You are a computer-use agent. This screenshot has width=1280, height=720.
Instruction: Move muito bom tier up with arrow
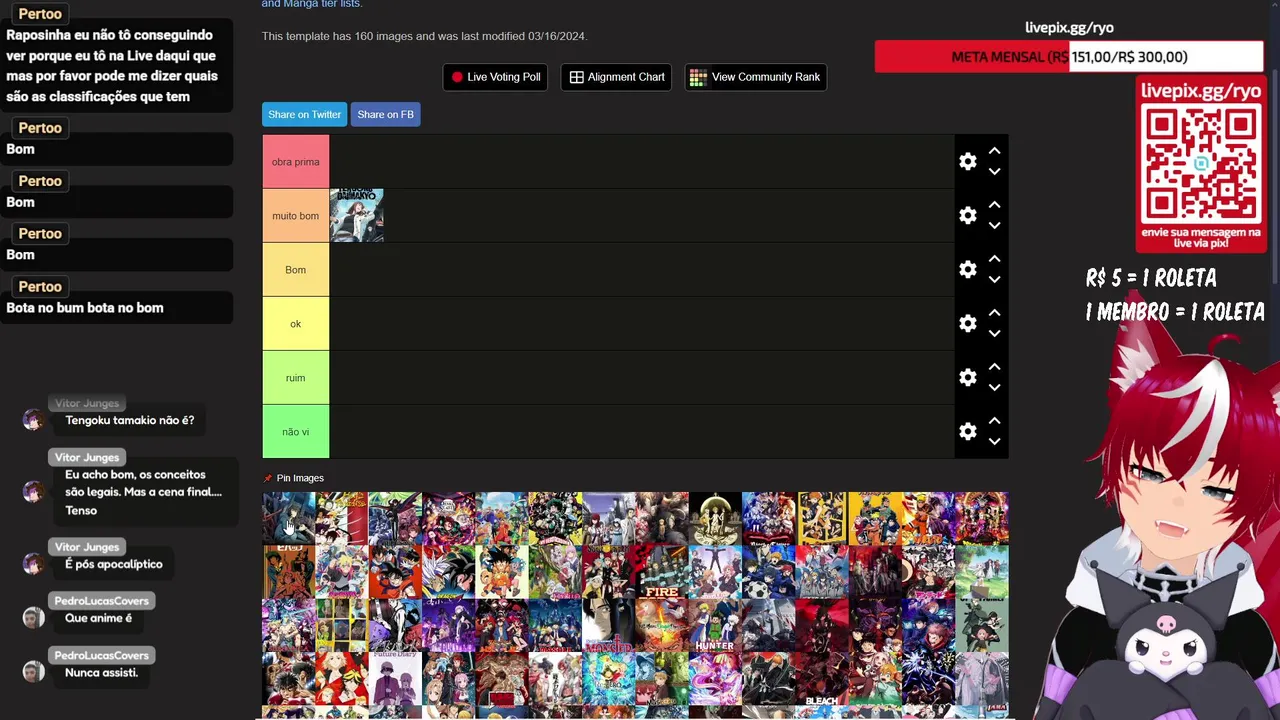click(x=994, y=205)
